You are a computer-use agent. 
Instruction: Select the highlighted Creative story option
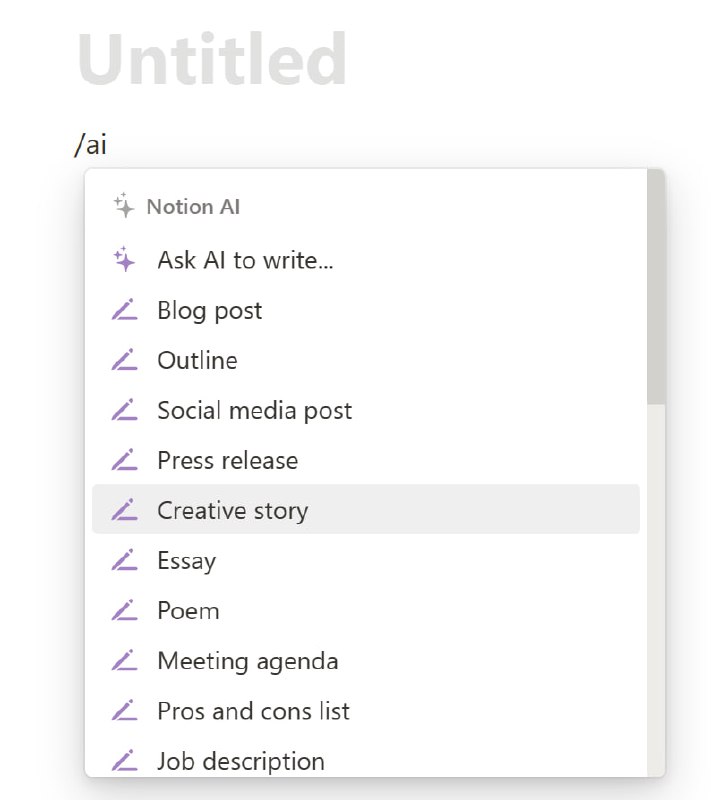coord(232,510)
